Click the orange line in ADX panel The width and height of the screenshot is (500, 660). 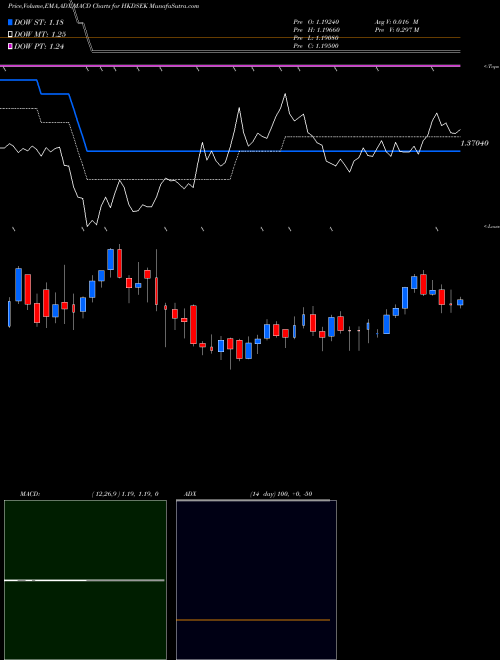pos(253,620)
